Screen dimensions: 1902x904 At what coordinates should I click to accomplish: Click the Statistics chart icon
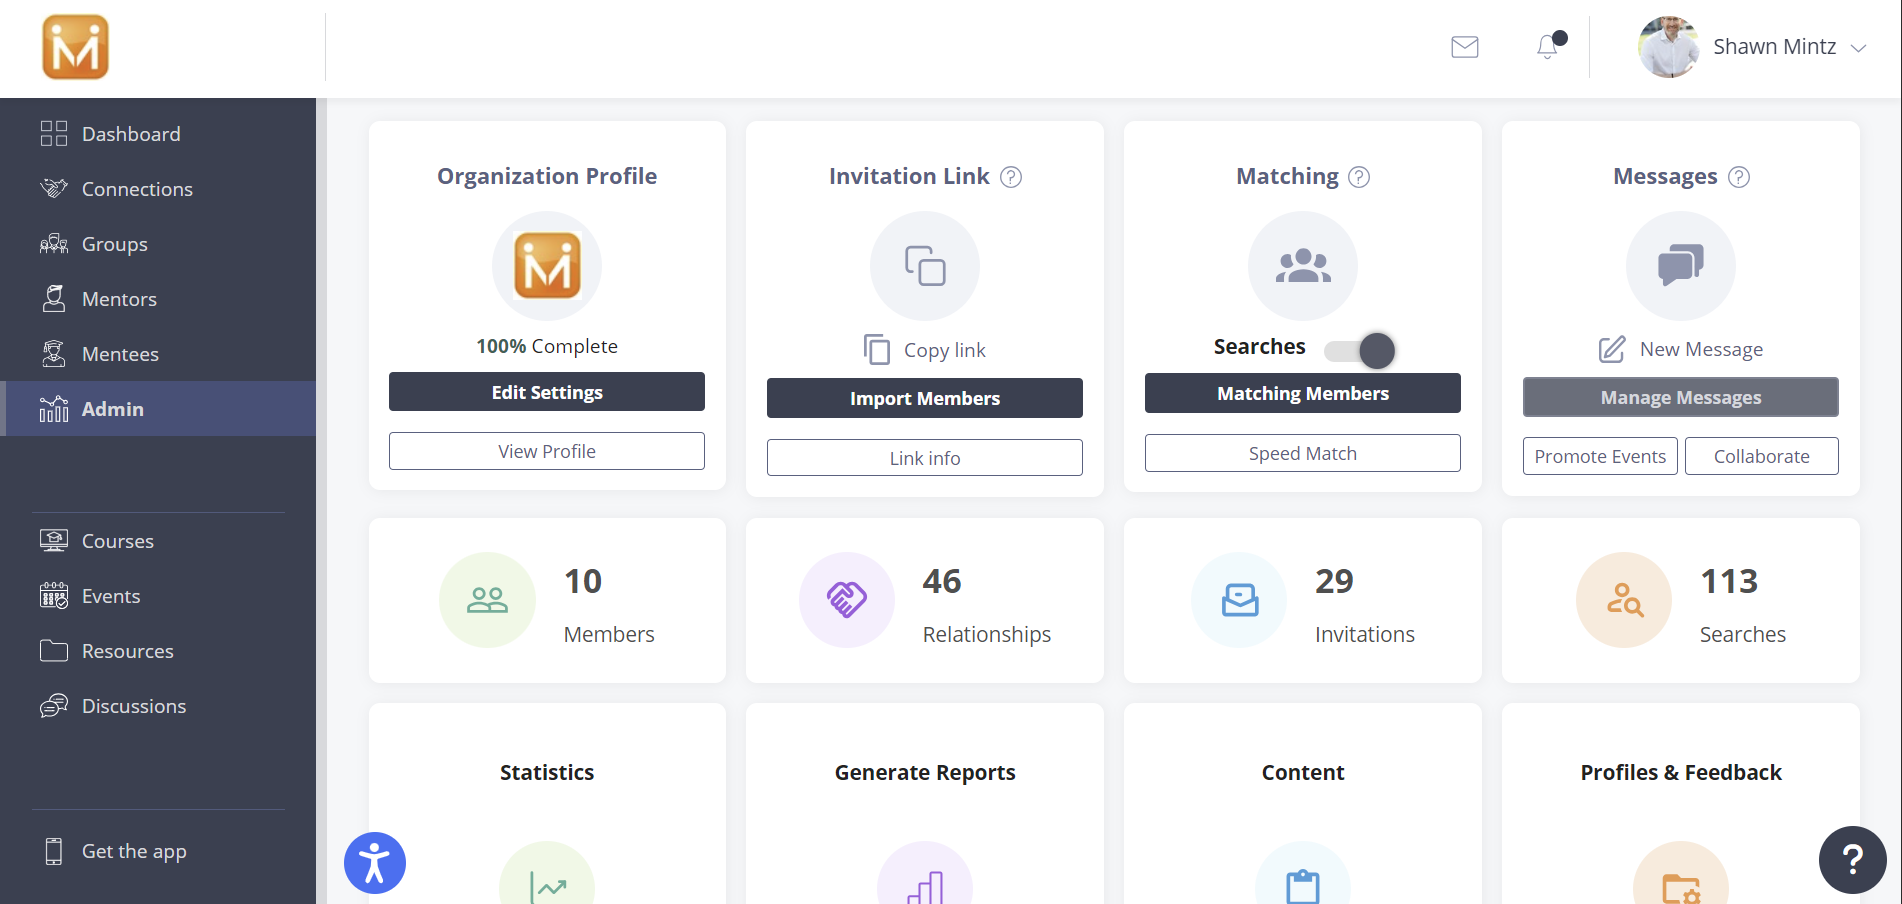tap(547, 873)
